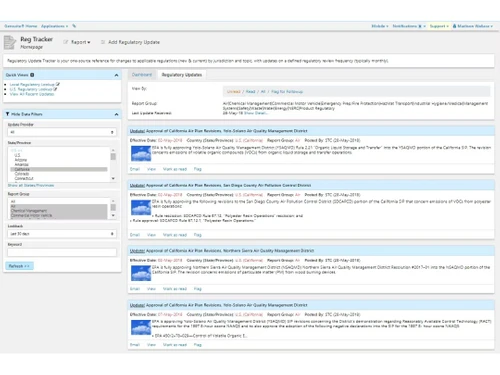Open cloud thumbnail of first Yolo-Solano update
The height and width of the screenshot is (375, 500).
click(x=141, y=154)
